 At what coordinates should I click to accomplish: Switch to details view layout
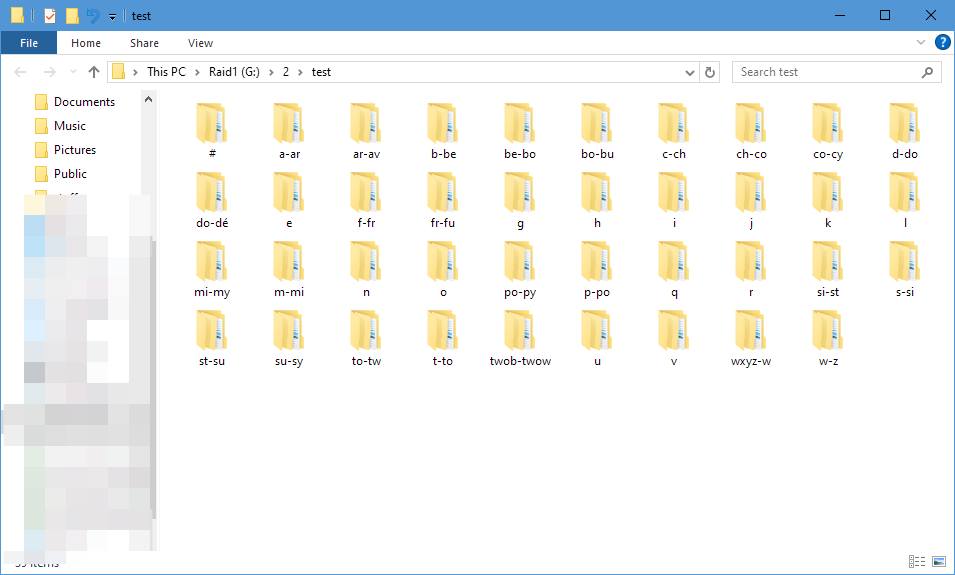[x=917, y=561]
